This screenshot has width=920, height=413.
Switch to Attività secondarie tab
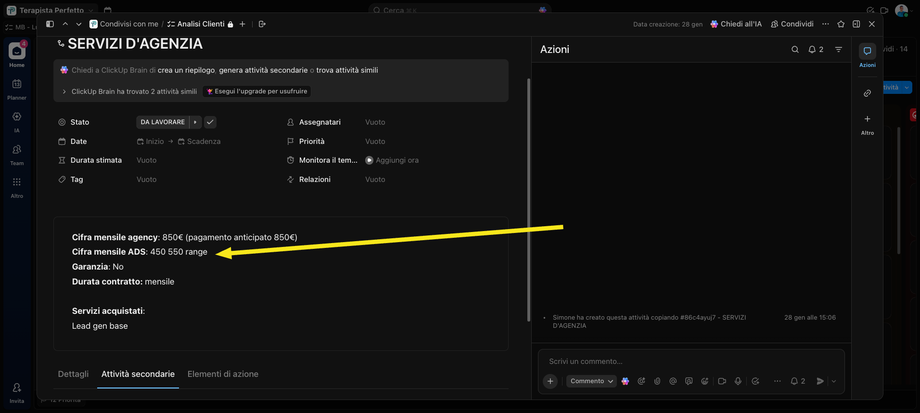tap(138, 374)
